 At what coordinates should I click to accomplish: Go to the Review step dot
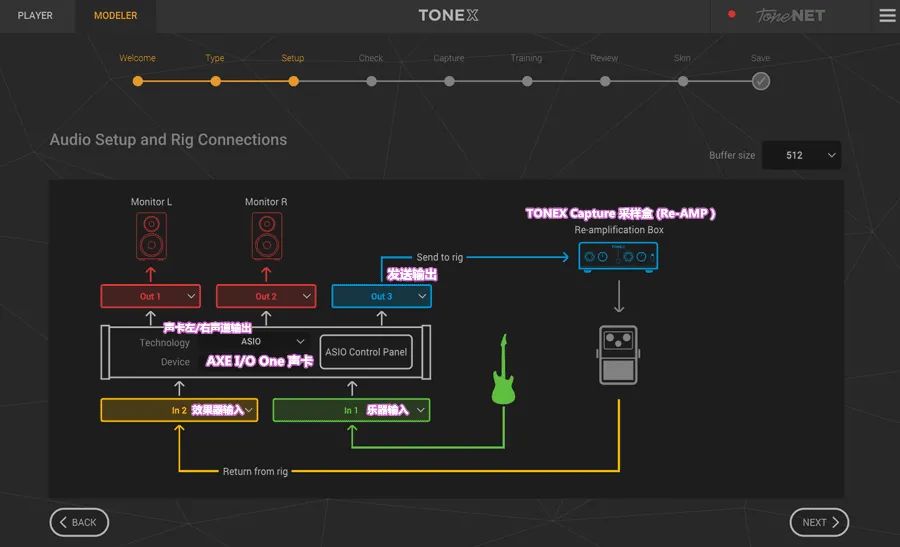pos(605,82)
